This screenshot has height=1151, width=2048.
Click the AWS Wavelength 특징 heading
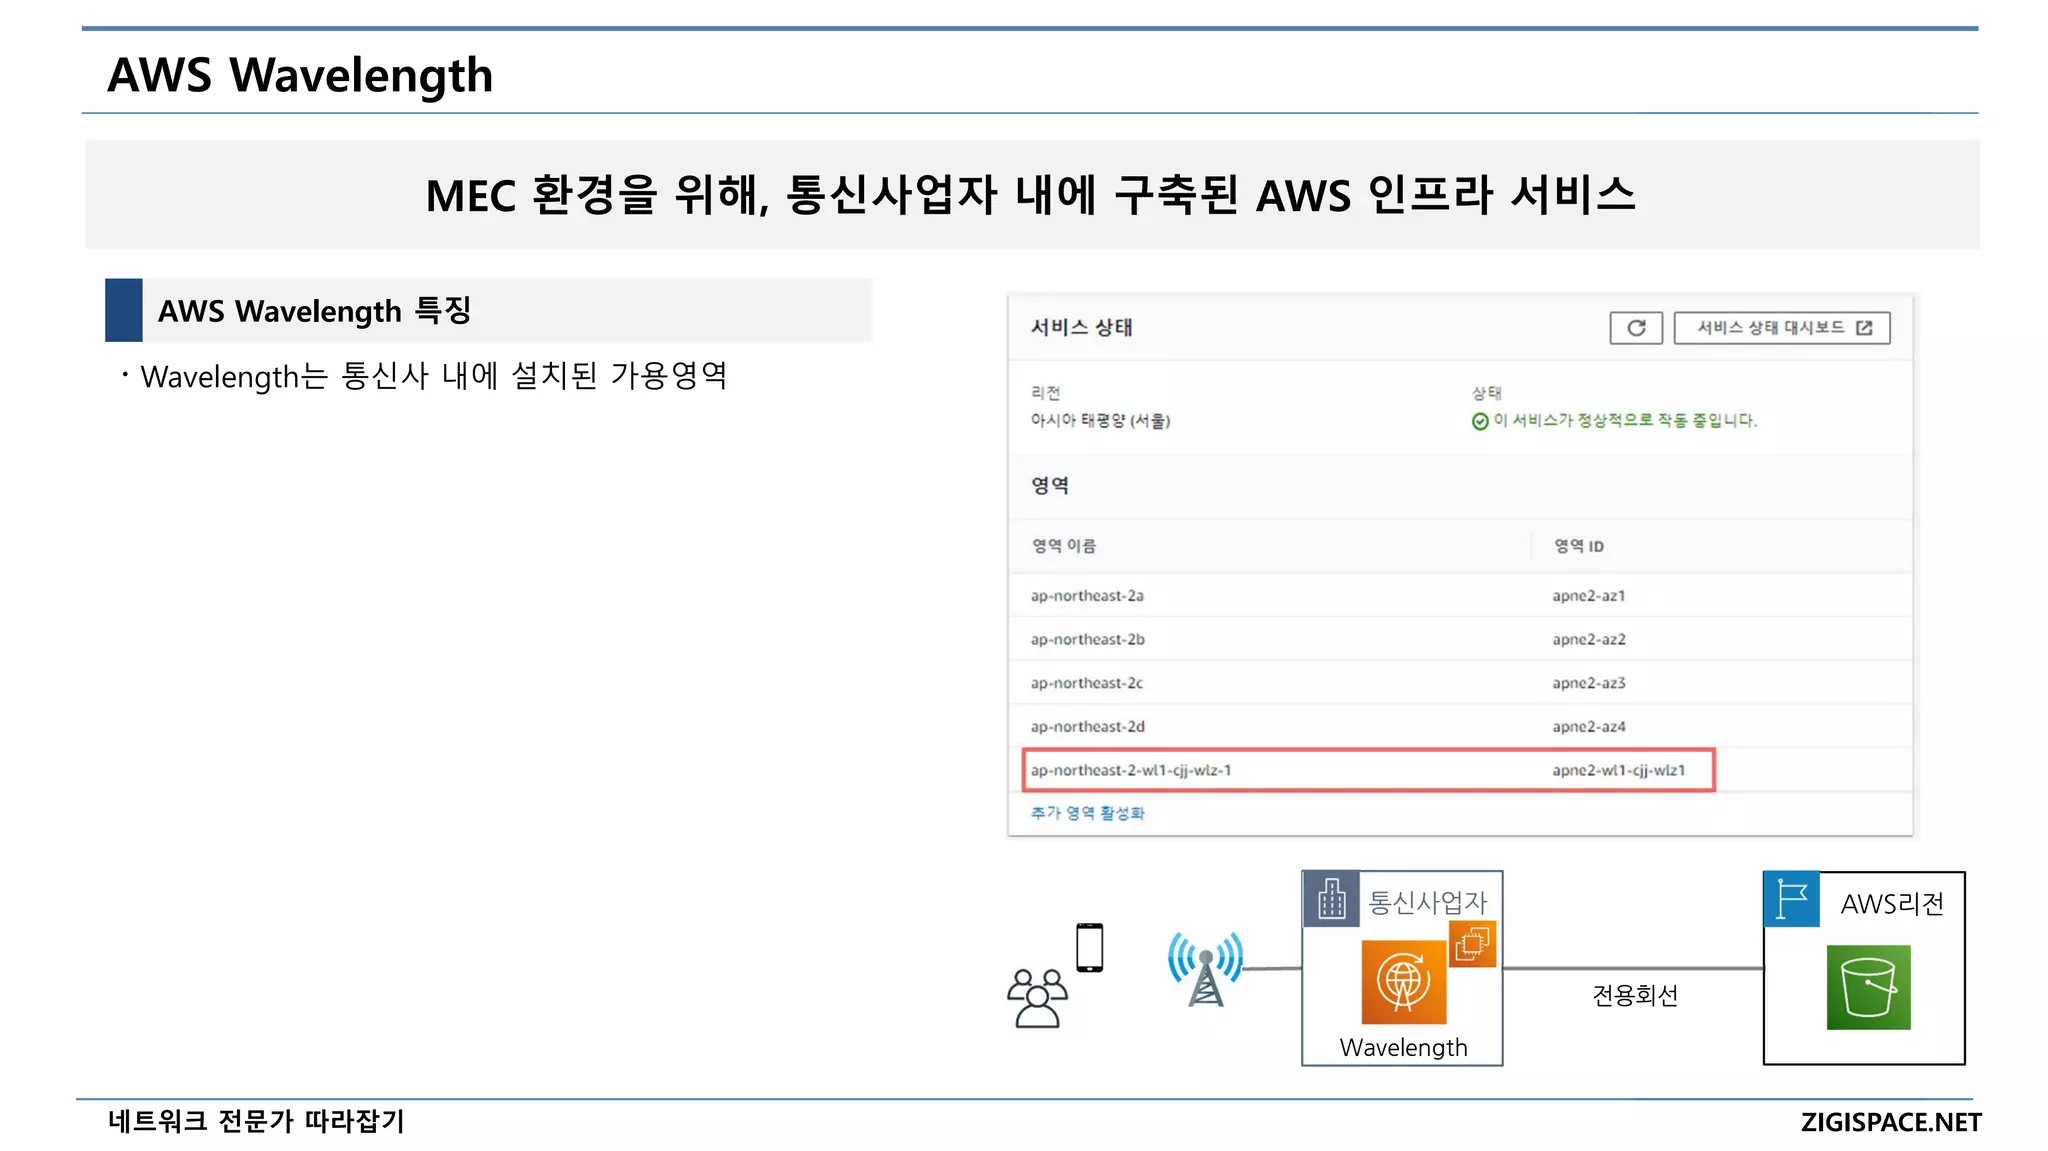[x=314, y=311]
